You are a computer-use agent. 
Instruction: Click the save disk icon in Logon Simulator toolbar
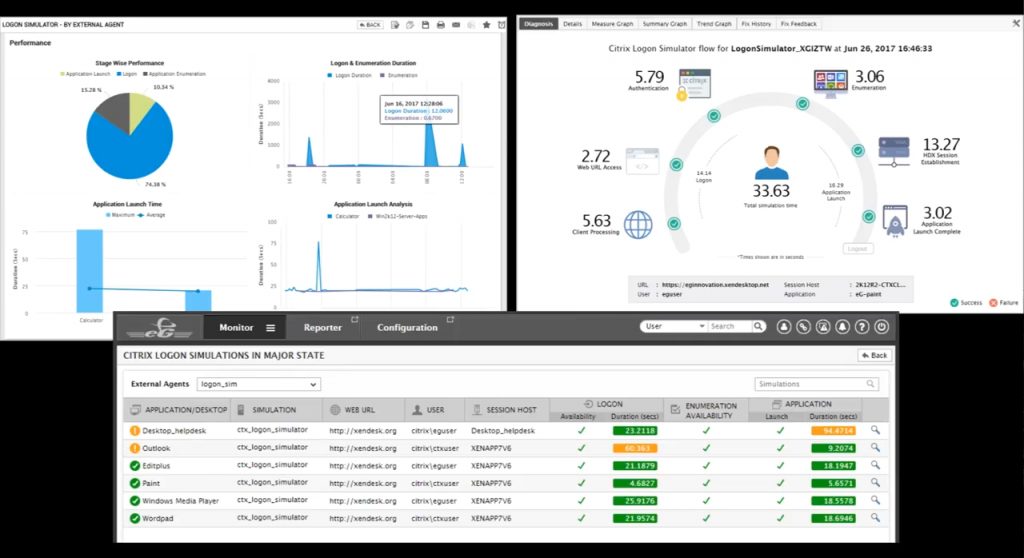click(x=425, y=25)
